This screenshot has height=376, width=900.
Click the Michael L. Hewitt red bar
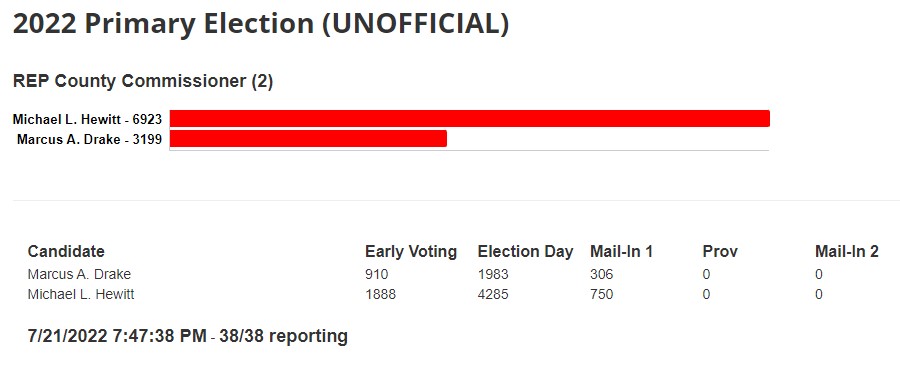click(470, 119)
